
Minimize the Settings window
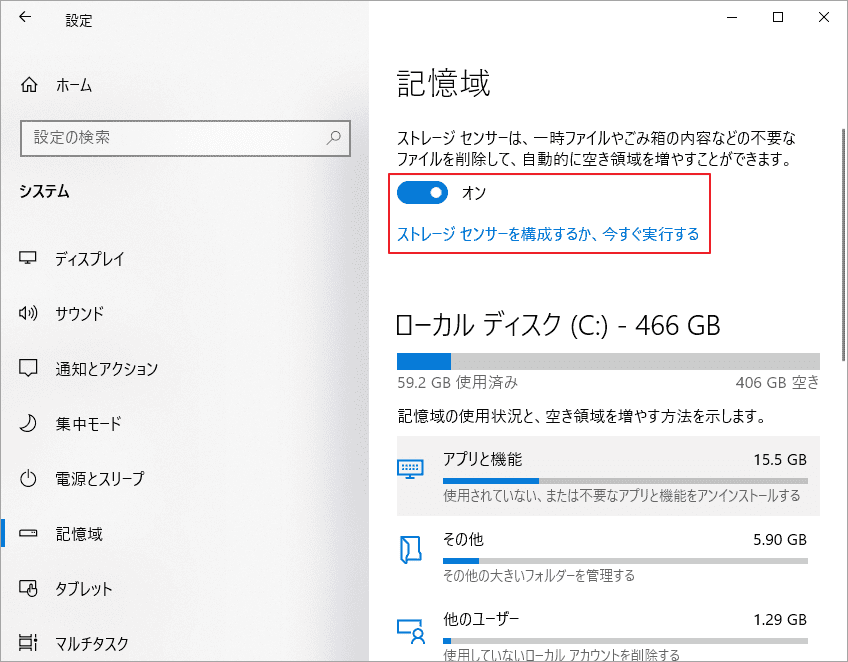click(x=732, y=17)
